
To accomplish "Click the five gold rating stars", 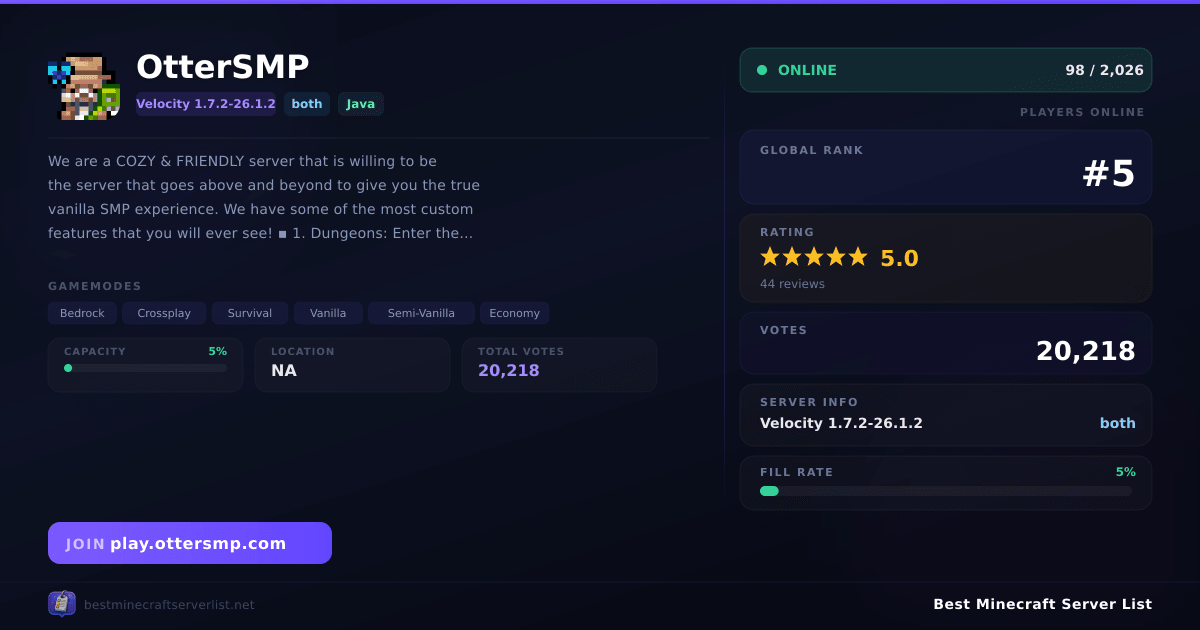I will [814, 257].
